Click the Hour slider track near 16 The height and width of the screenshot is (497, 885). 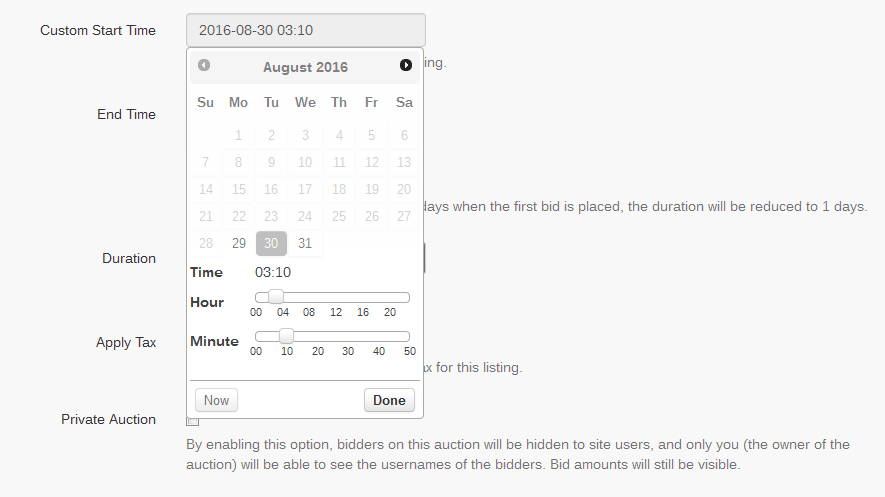point(362,297)
